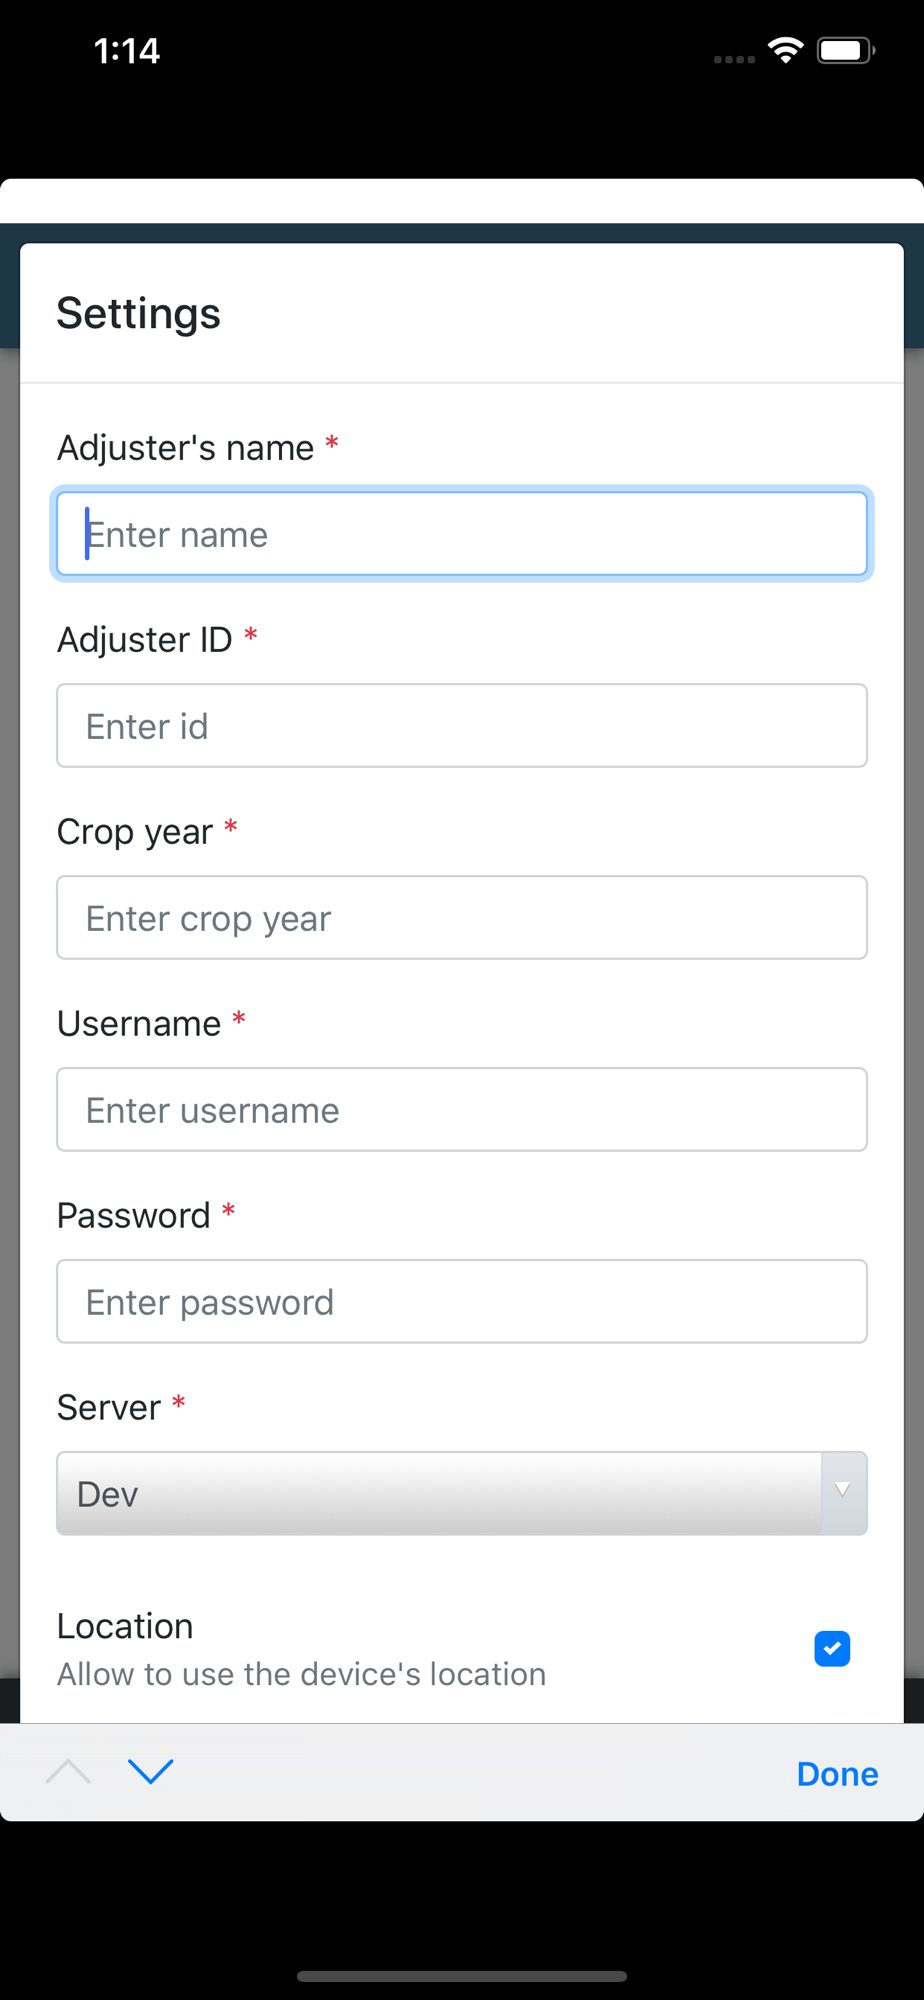Tap the status bar clock showing 1:14
The width and height of the screenshot is (924, 2000).
pos(127,51)
